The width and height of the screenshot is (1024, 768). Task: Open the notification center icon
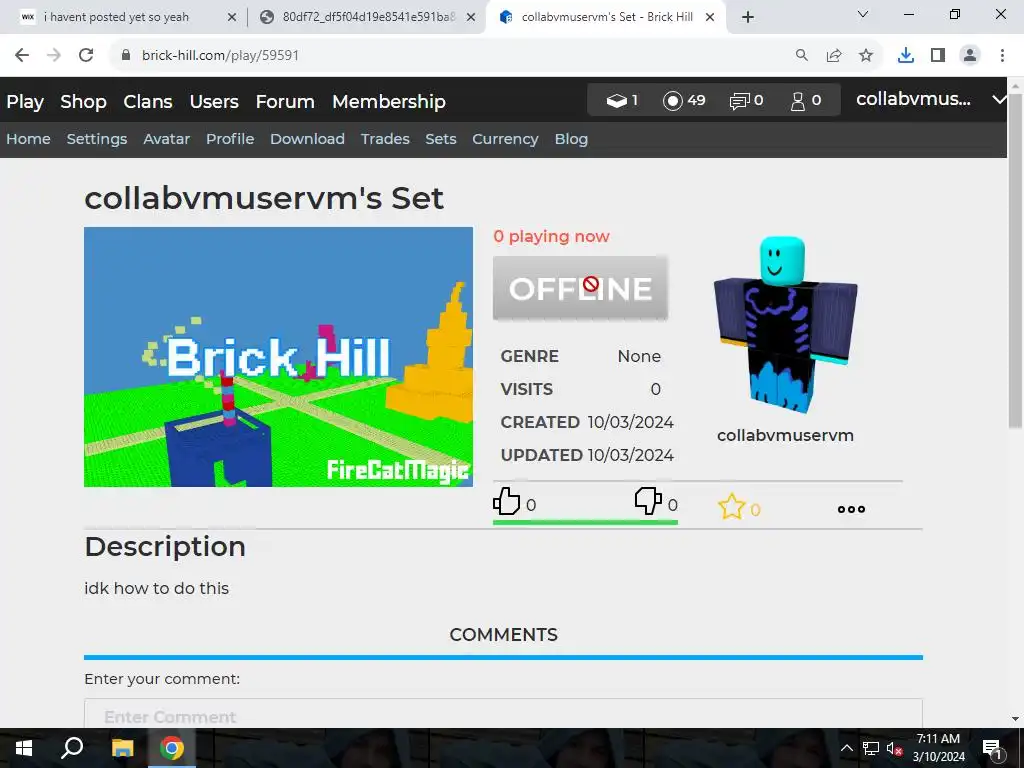[993, 748]
